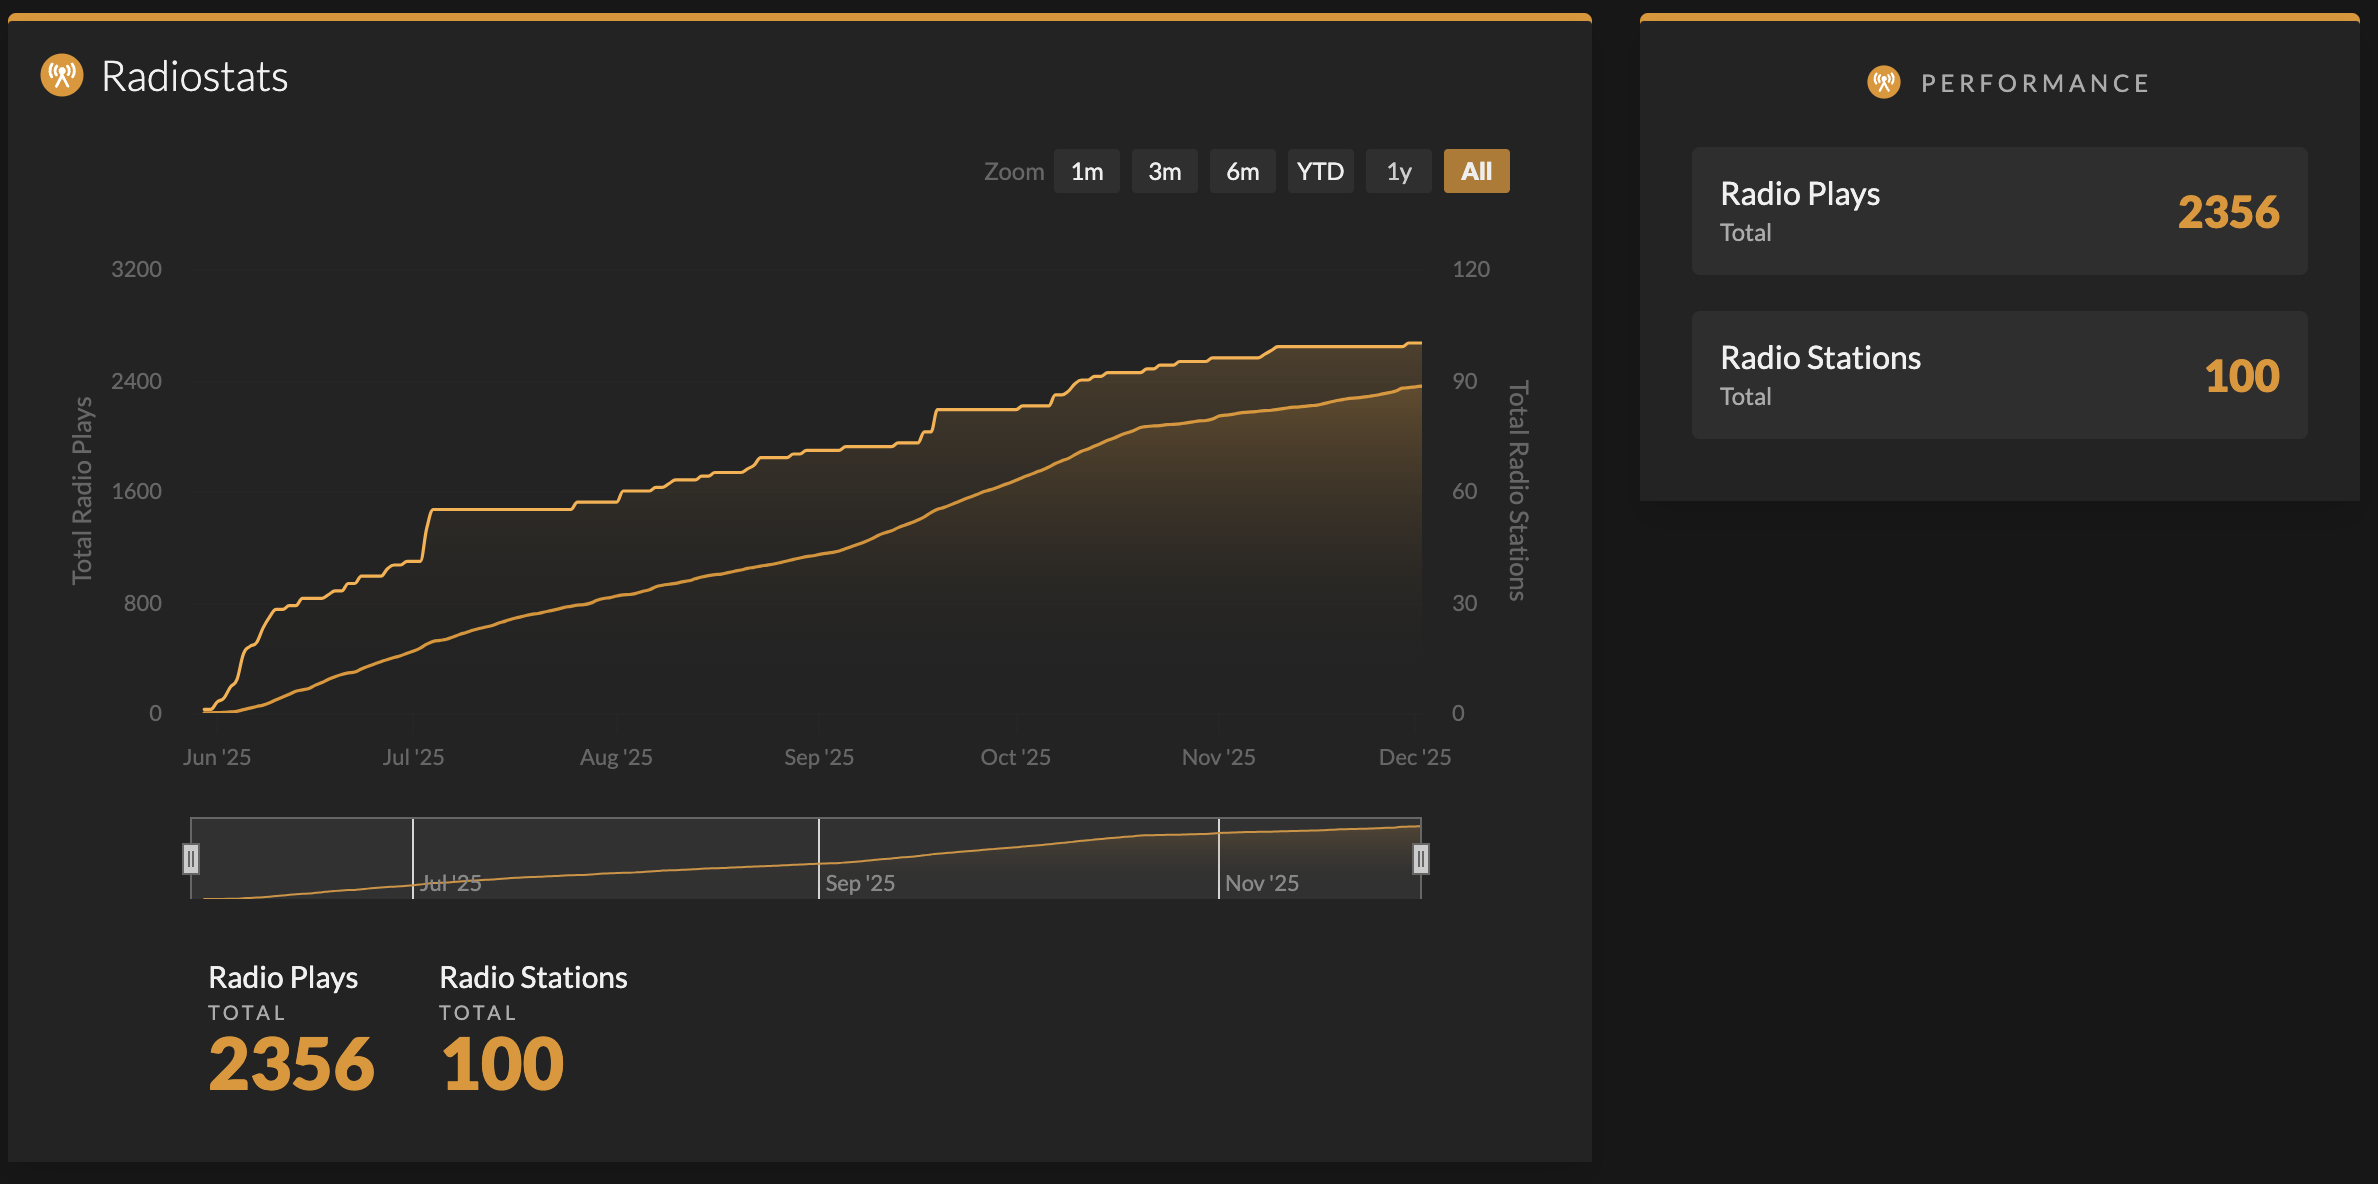
Task: Click the 2356 Radio Plays total value
Action: (291, 1063)
